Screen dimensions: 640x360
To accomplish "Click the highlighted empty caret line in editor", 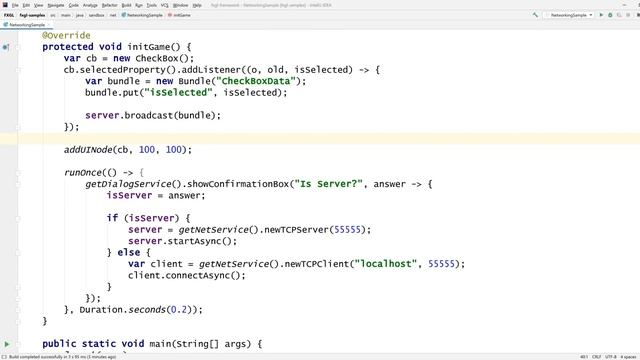I will [x=320, y=138].
